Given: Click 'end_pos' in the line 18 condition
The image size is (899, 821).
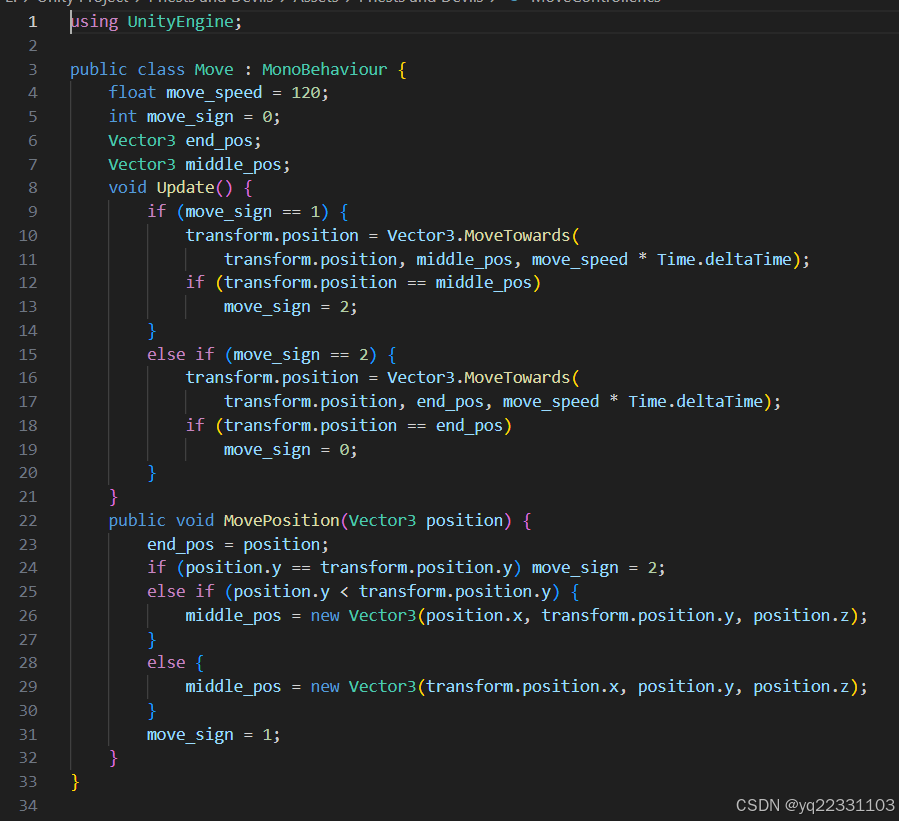Looking at the screenshot, I should click(469, 425).
